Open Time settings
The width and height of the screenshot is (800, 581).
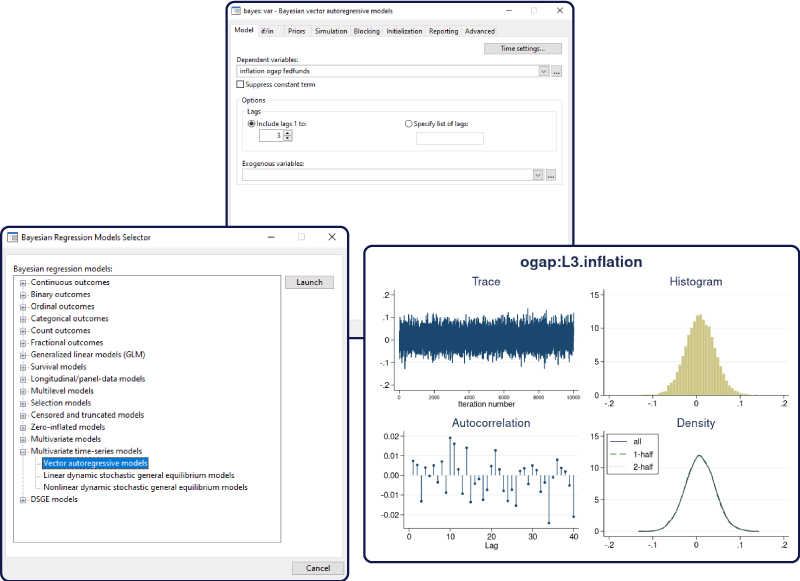click(x=525, y=48)
